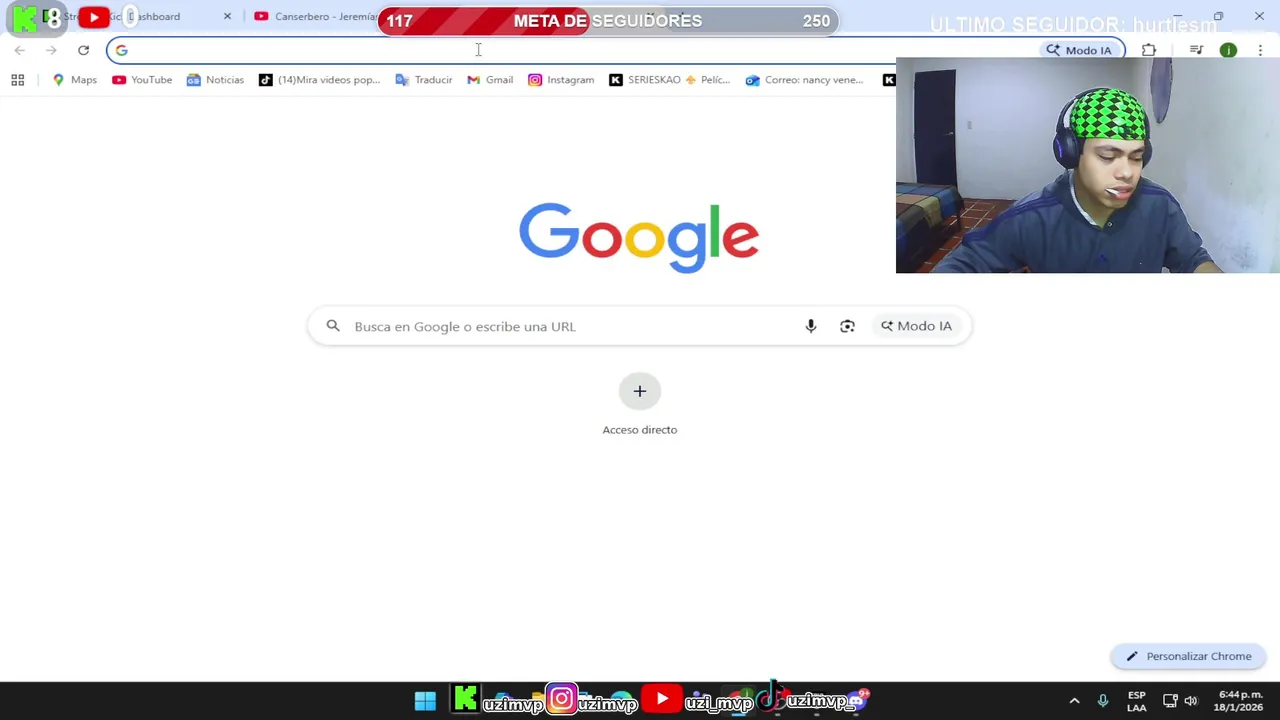Open the green Chrome profile avatar

pos(1228,50)
